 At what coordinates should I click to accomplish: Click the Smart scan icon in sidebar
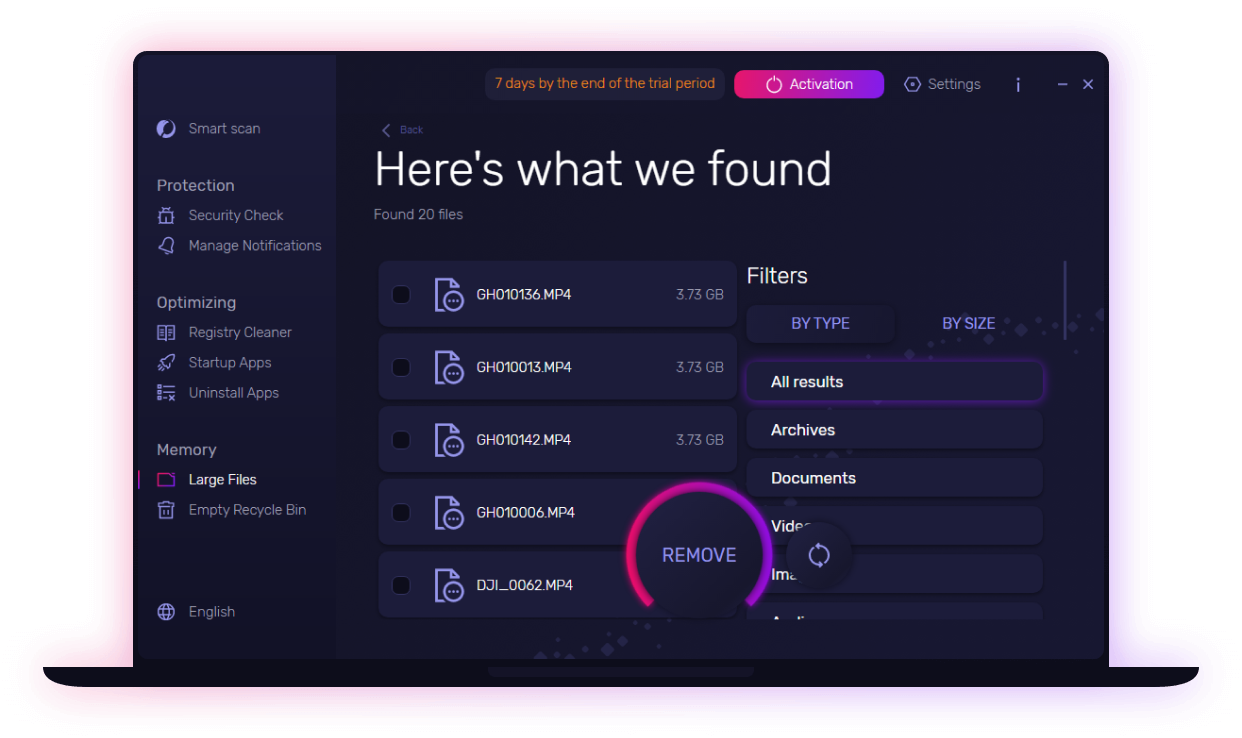[166, 129]
